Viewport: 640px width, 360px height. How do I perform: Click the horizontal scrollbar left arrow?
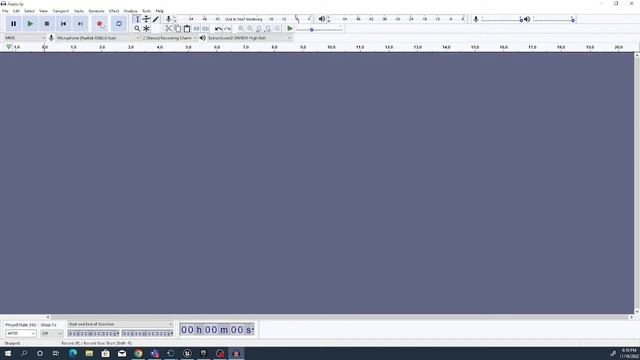click(48, 317)
